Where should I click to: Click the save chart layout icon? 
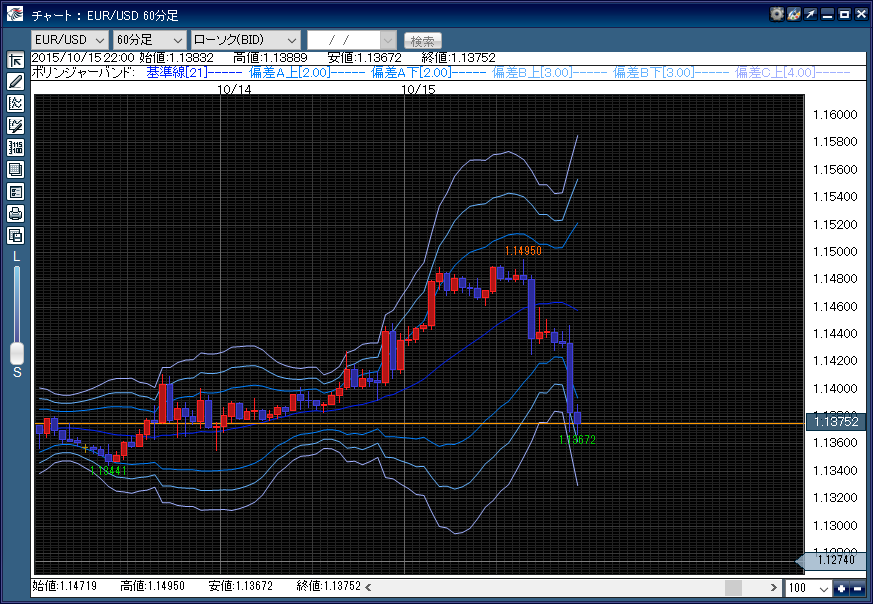click(16, 235)
